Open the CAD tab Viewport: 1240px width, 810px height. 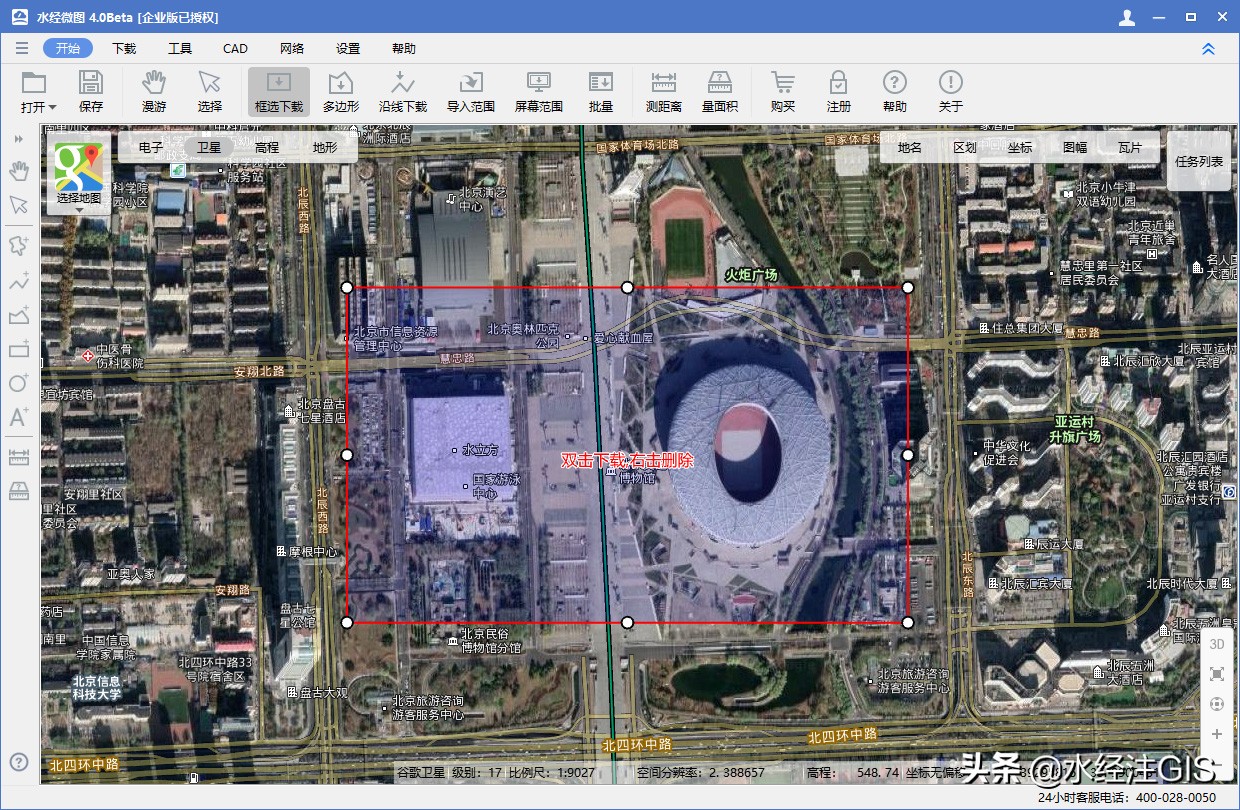coord(235,48)
